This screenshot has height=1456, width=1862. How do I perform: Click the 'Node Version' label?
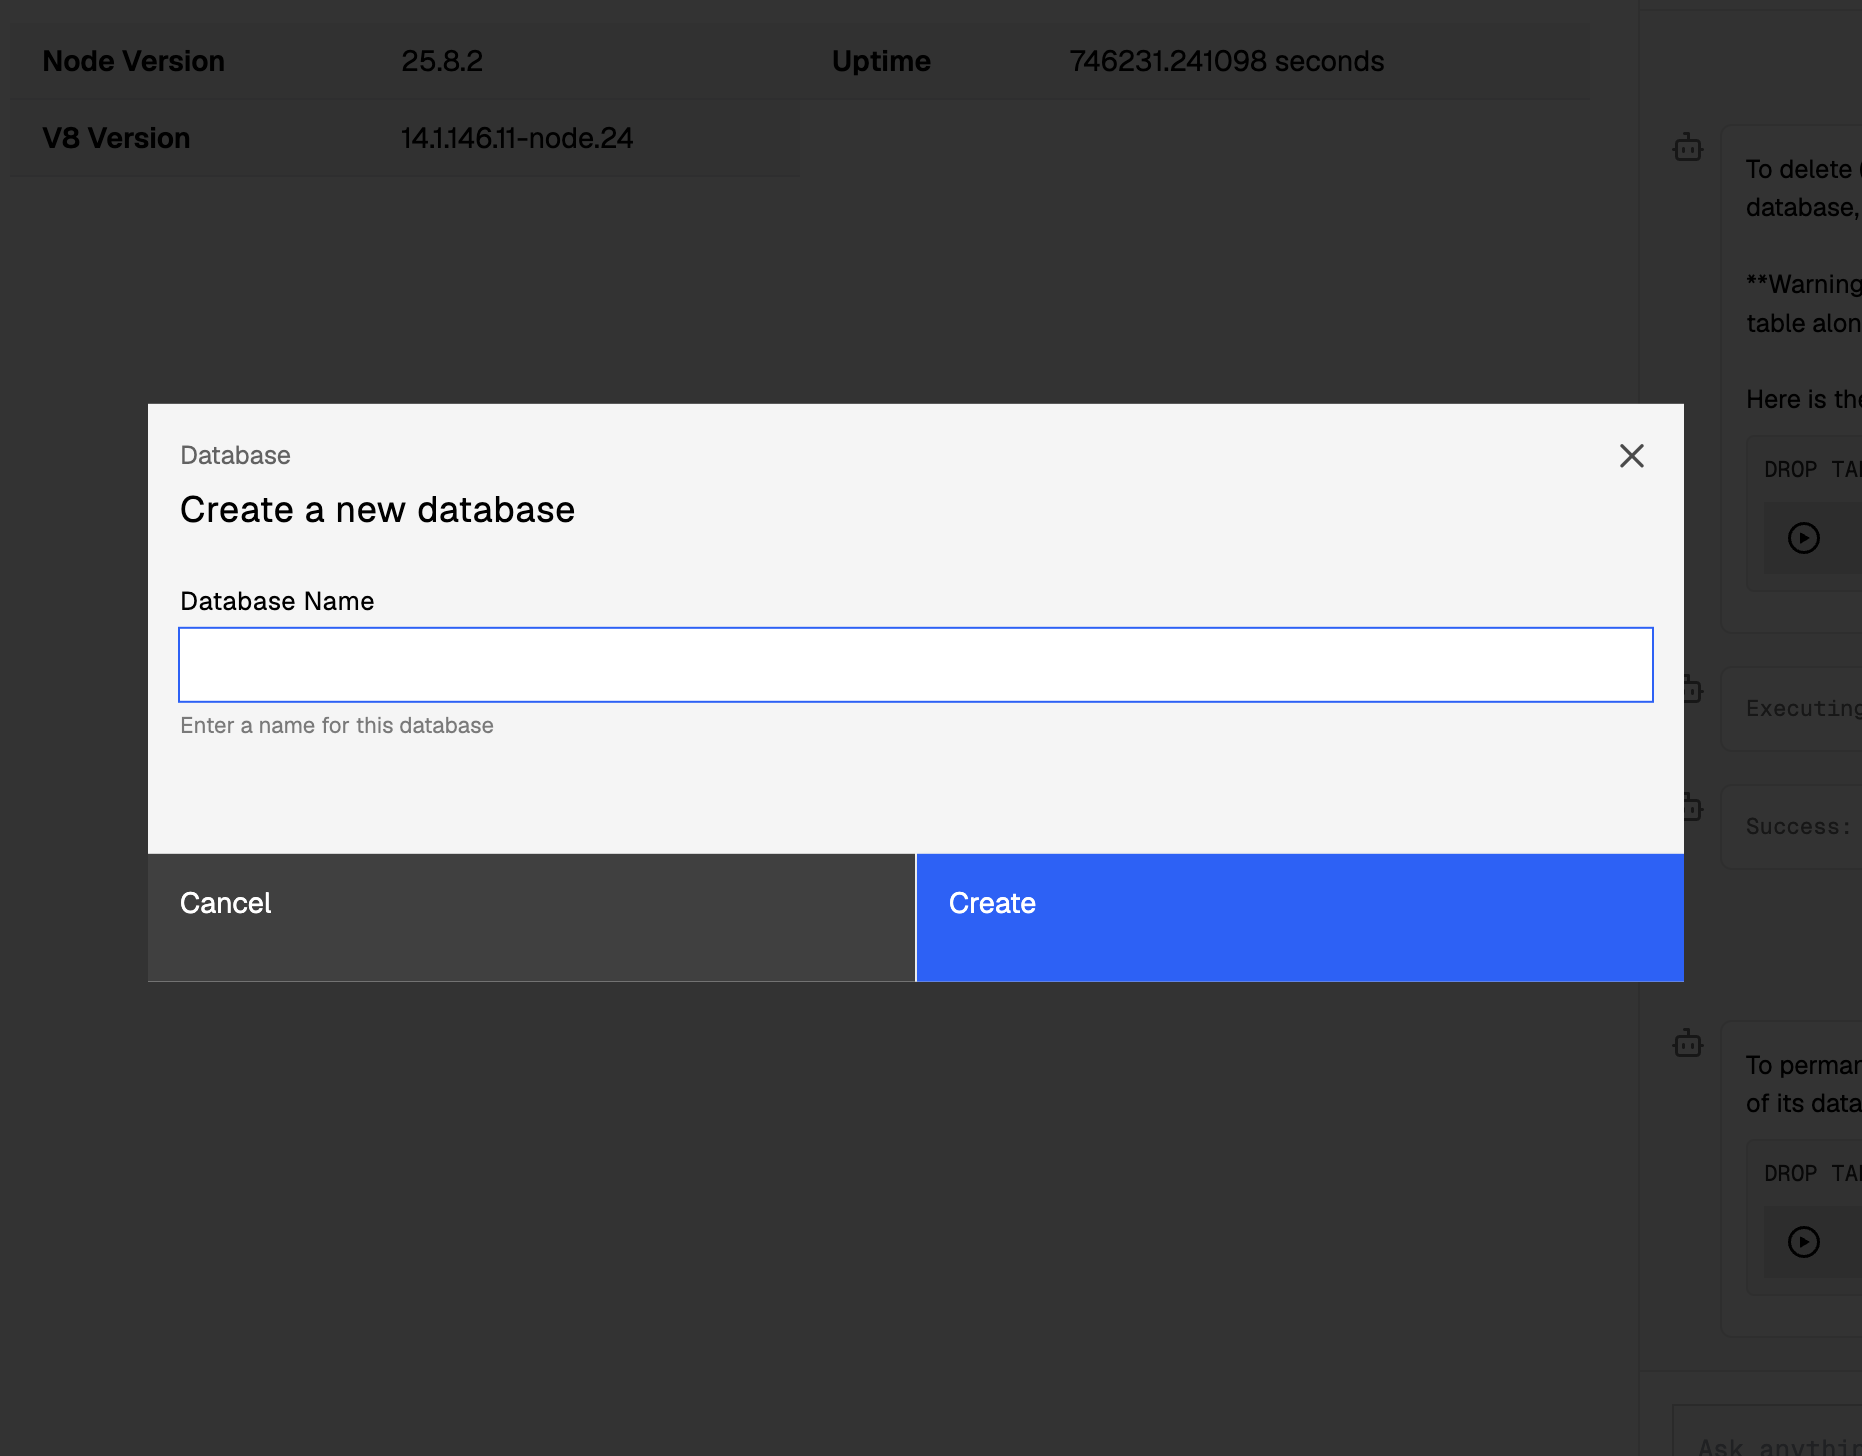133,61
